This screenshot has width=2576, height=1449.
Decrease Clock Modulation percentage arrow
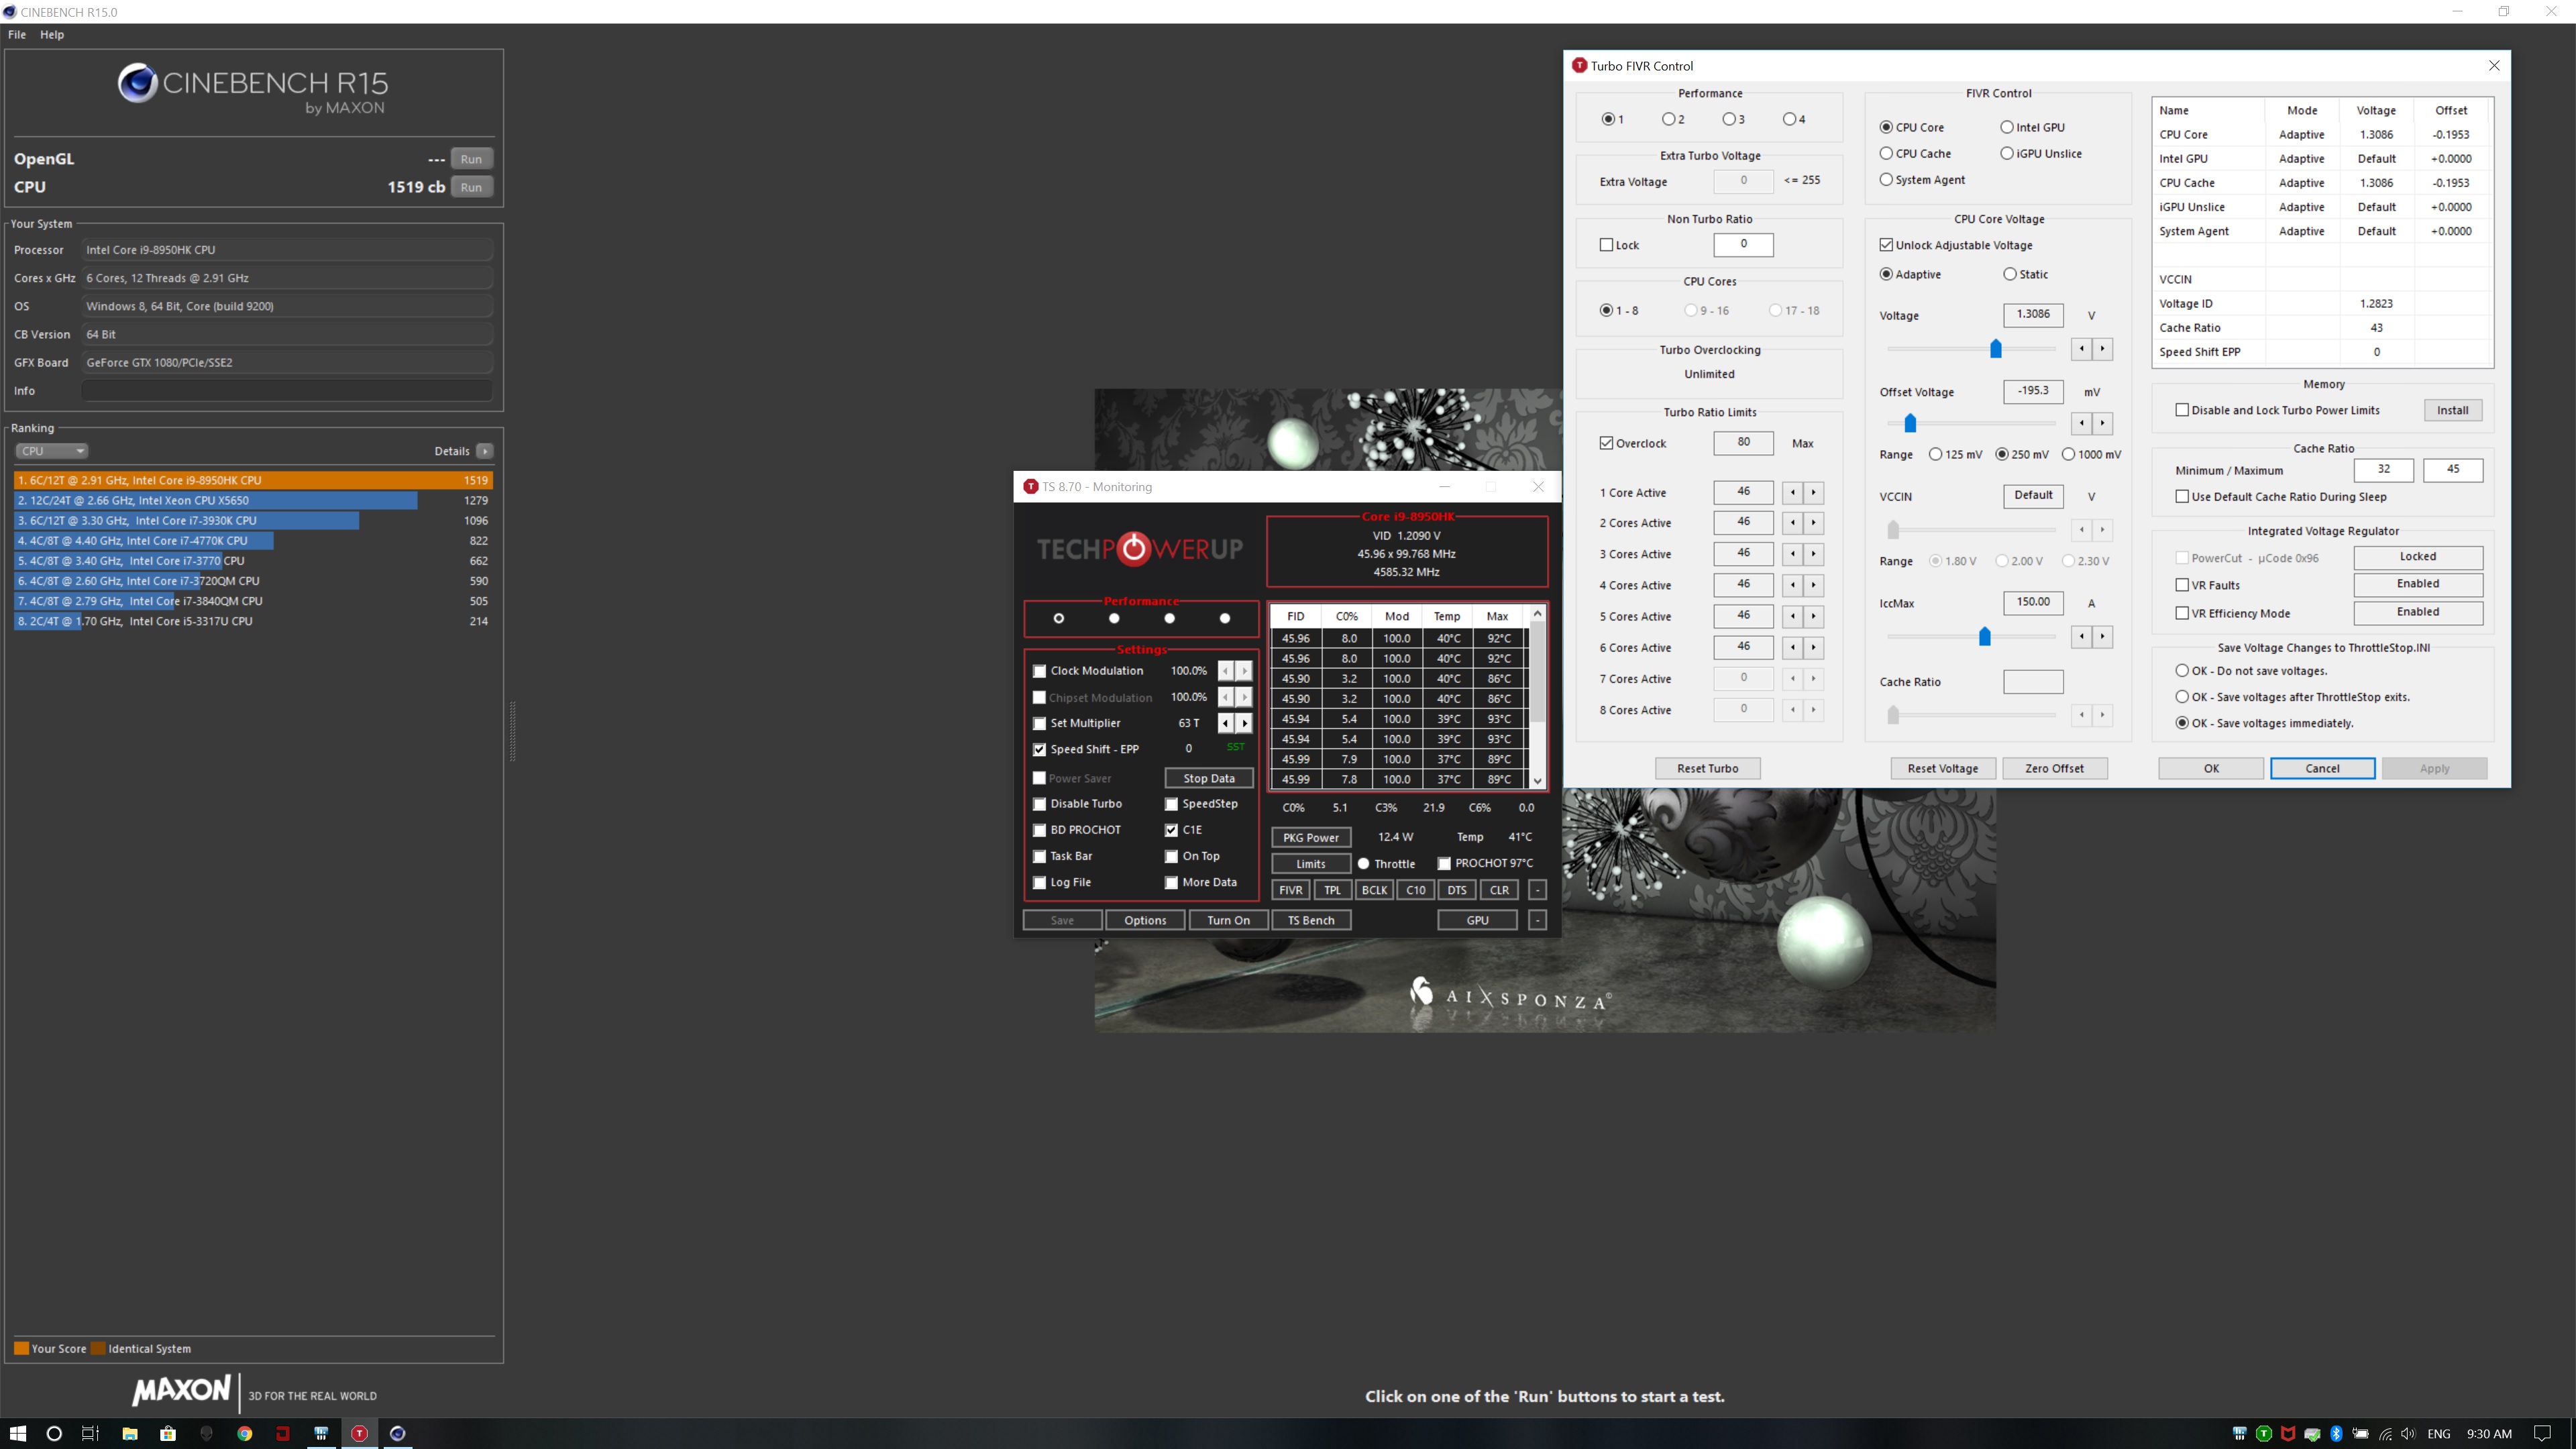[1225, 670]
